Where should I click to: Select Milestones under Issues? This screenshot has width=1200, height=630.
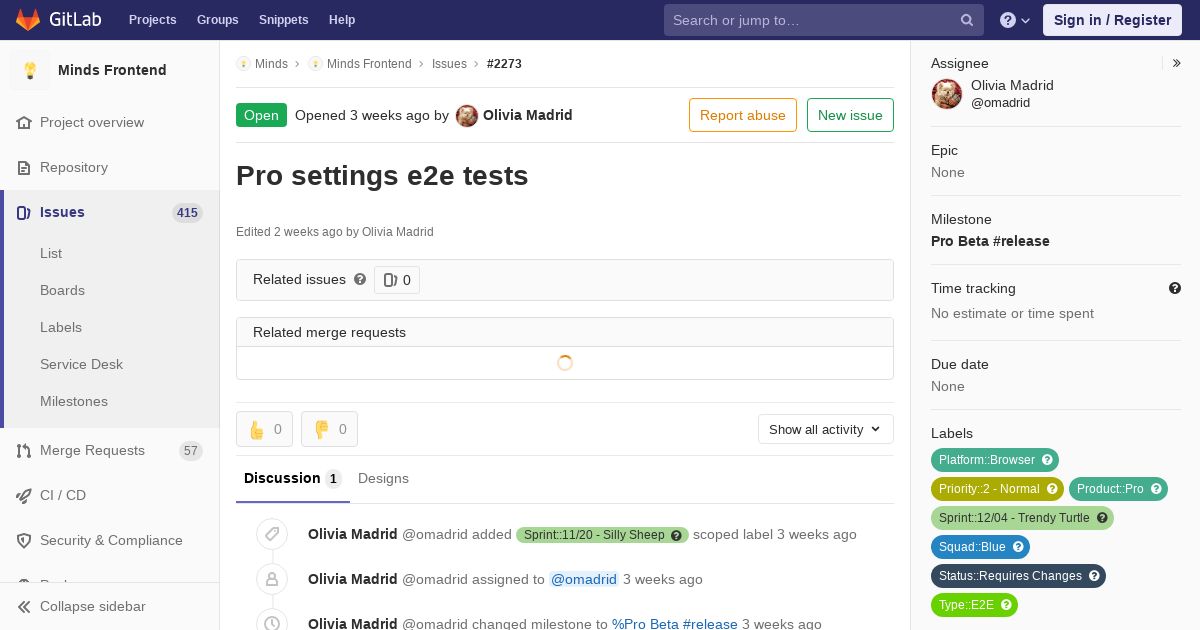(x=74, y=402)
